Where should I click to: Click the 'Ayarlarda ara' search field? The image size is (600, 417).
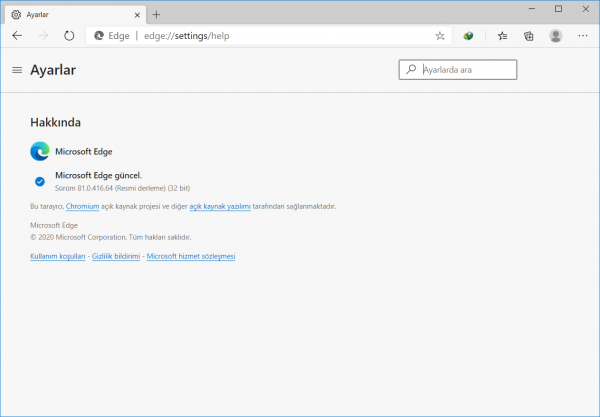466,70
